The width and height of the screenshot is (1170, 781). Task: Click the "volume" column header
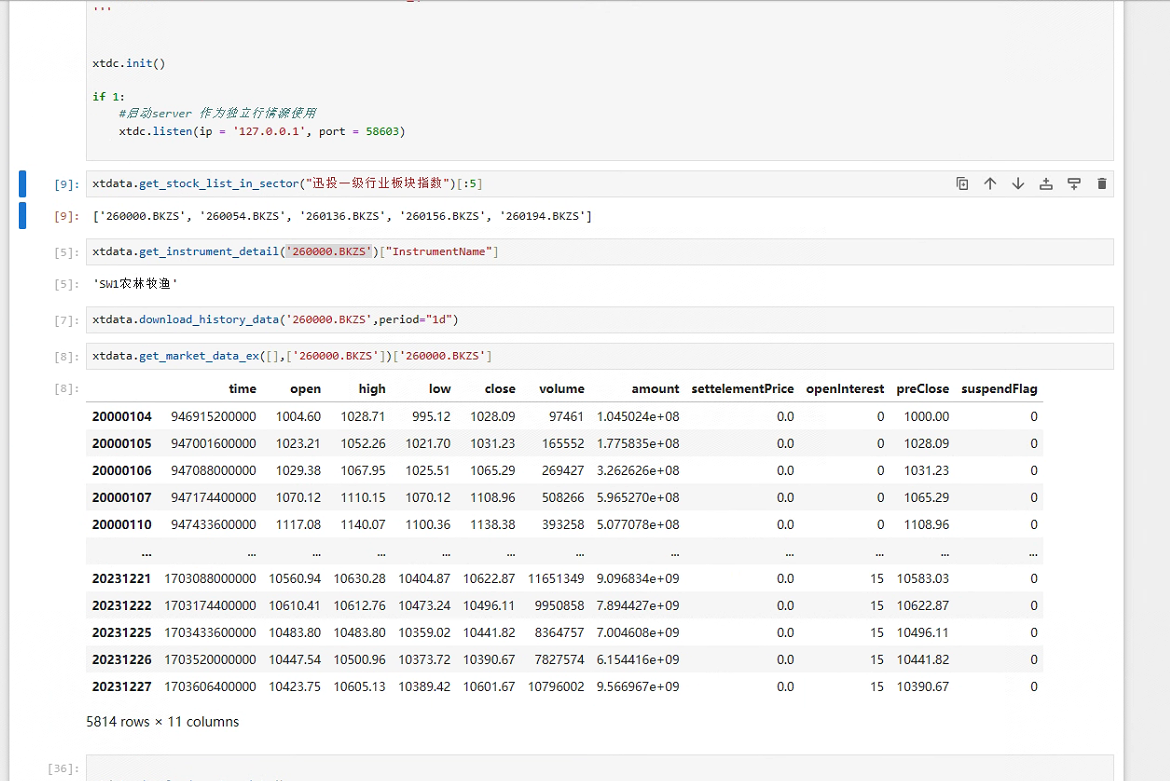tap(562, 389)
